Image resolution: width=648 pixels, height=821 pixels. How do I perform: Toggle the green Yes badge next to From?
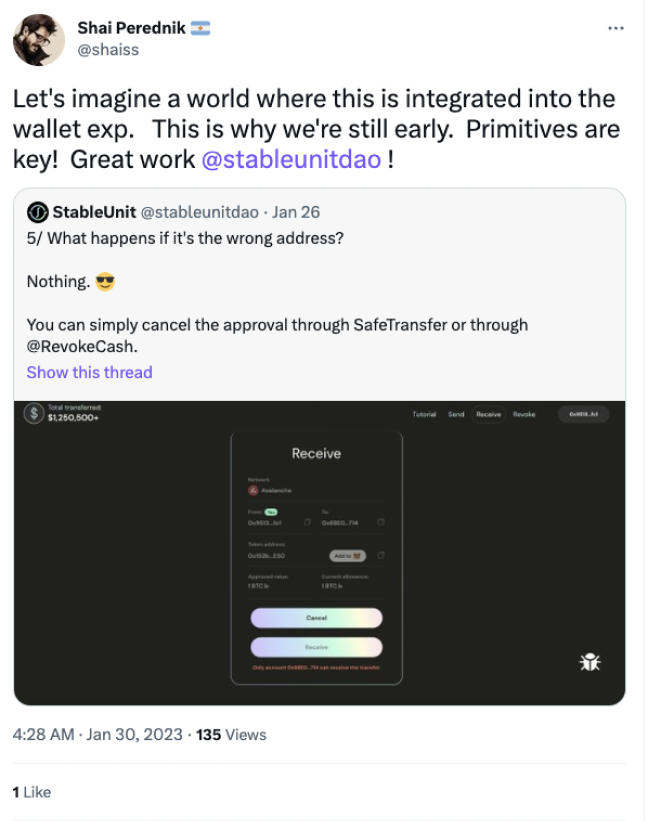269,512
